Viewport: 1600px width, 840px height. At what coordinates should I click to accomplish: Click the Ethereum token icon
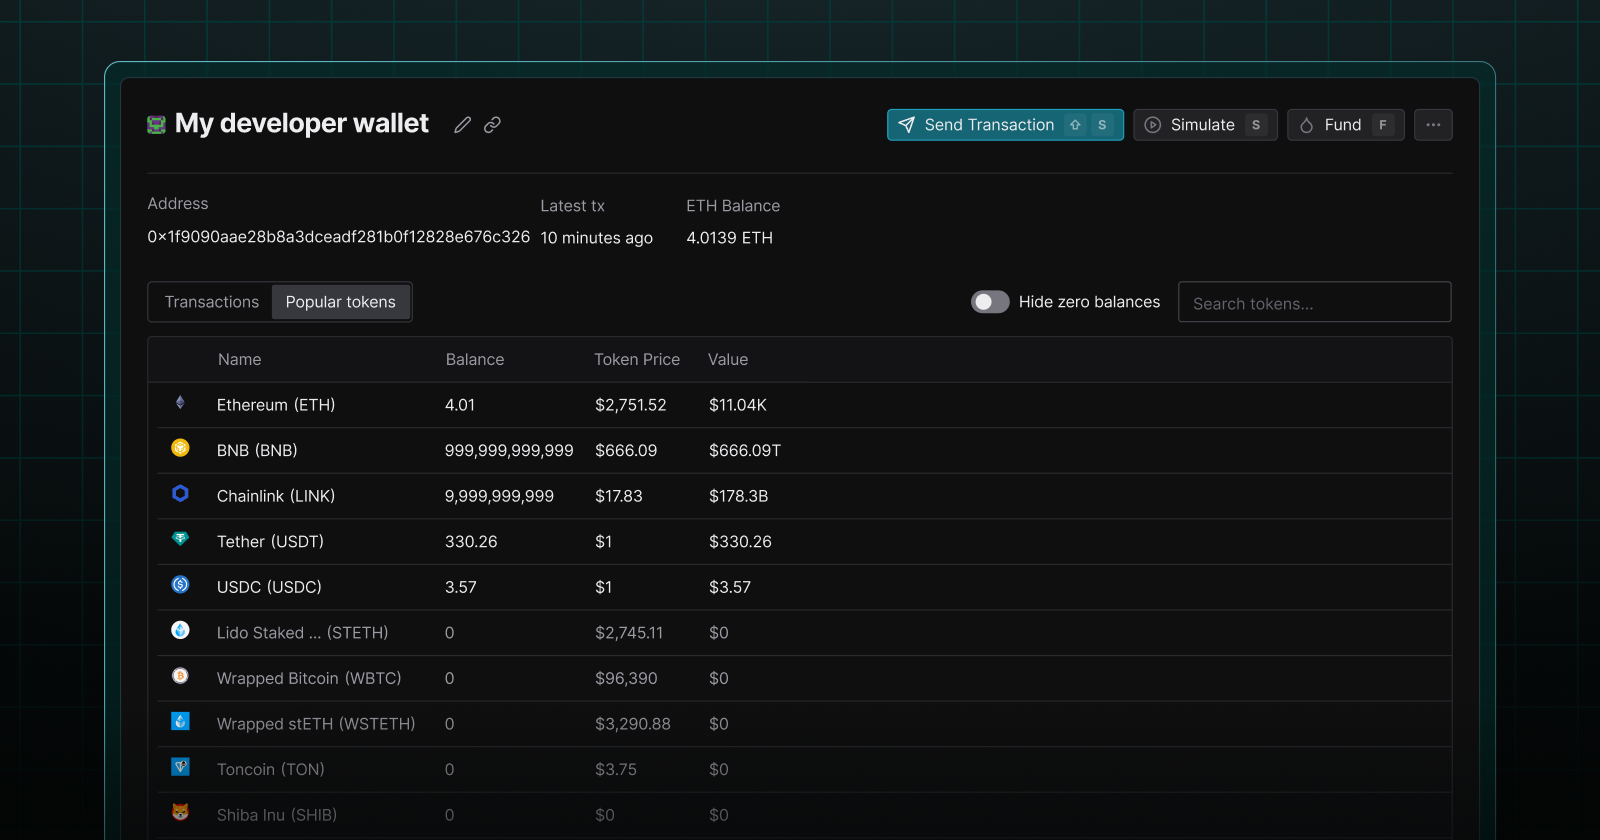(180, 402)
